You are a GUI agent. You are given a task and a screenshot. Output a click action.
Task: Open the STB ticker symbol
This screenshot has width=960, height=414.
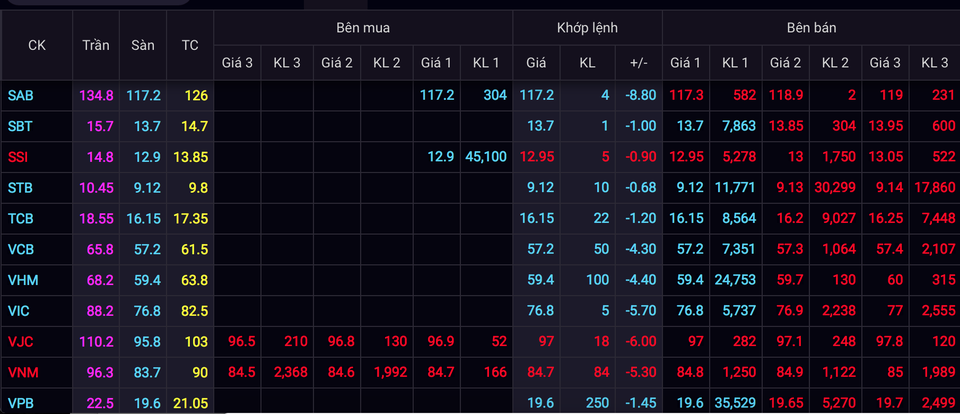click(x=20, y=188)
